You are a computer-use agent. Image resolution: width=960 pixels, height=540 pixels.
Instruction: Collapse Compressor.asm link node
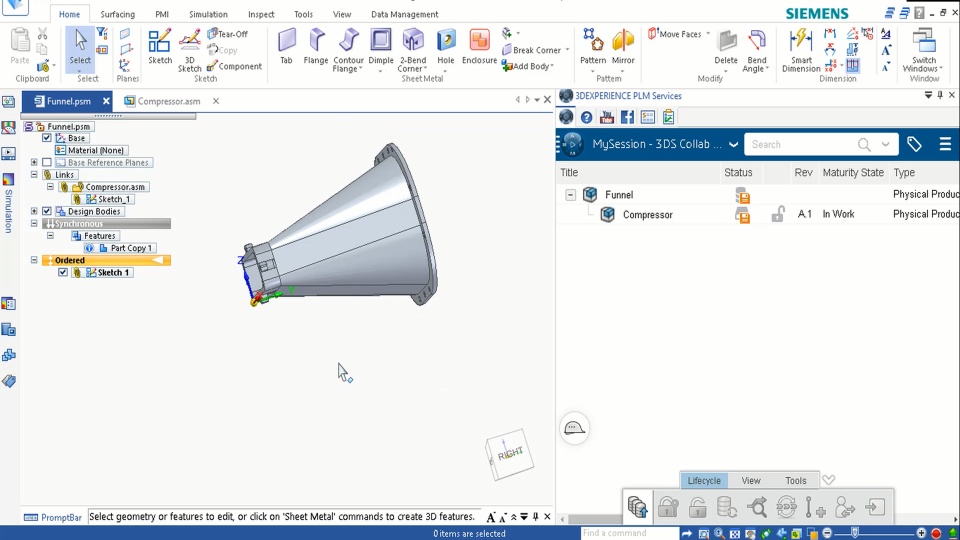[x=50, y=187]
